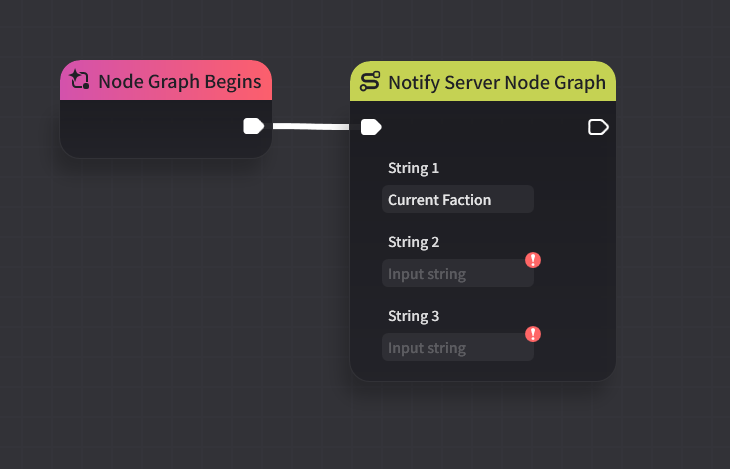This screenshot has width=730, height=469.
Task: Click the String 1 field containing Current Faction
Action: (x=458, y=199)
